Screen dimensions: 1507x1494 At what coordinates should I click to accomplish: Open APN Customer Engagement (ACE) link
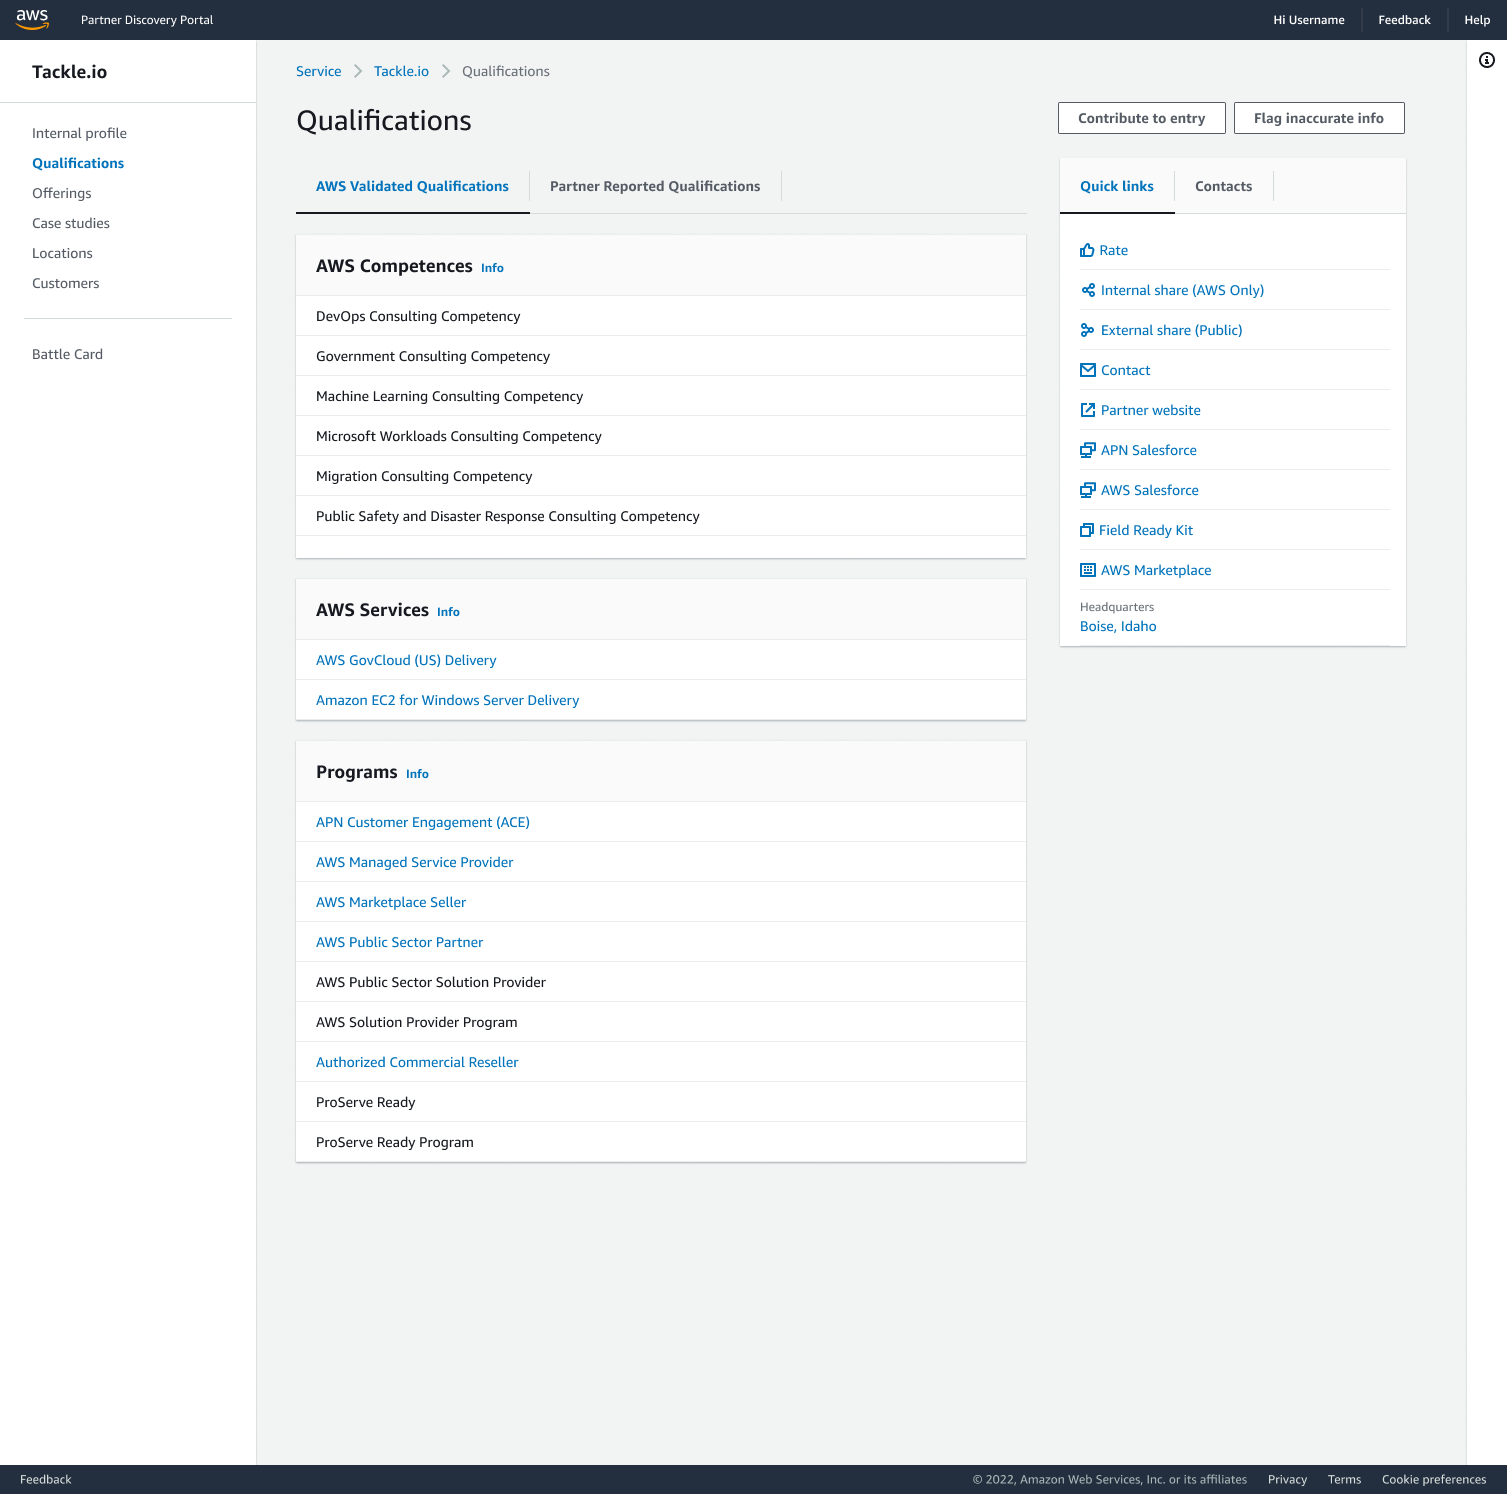coord(423,822)
